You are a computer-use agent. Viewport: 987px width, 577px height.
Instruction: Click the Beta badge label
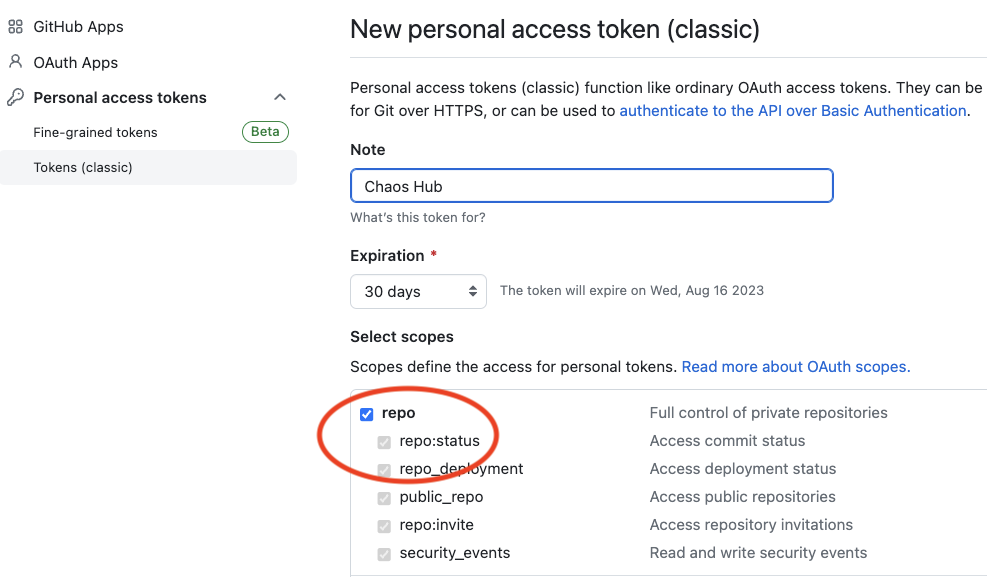(x=265, y=132)
